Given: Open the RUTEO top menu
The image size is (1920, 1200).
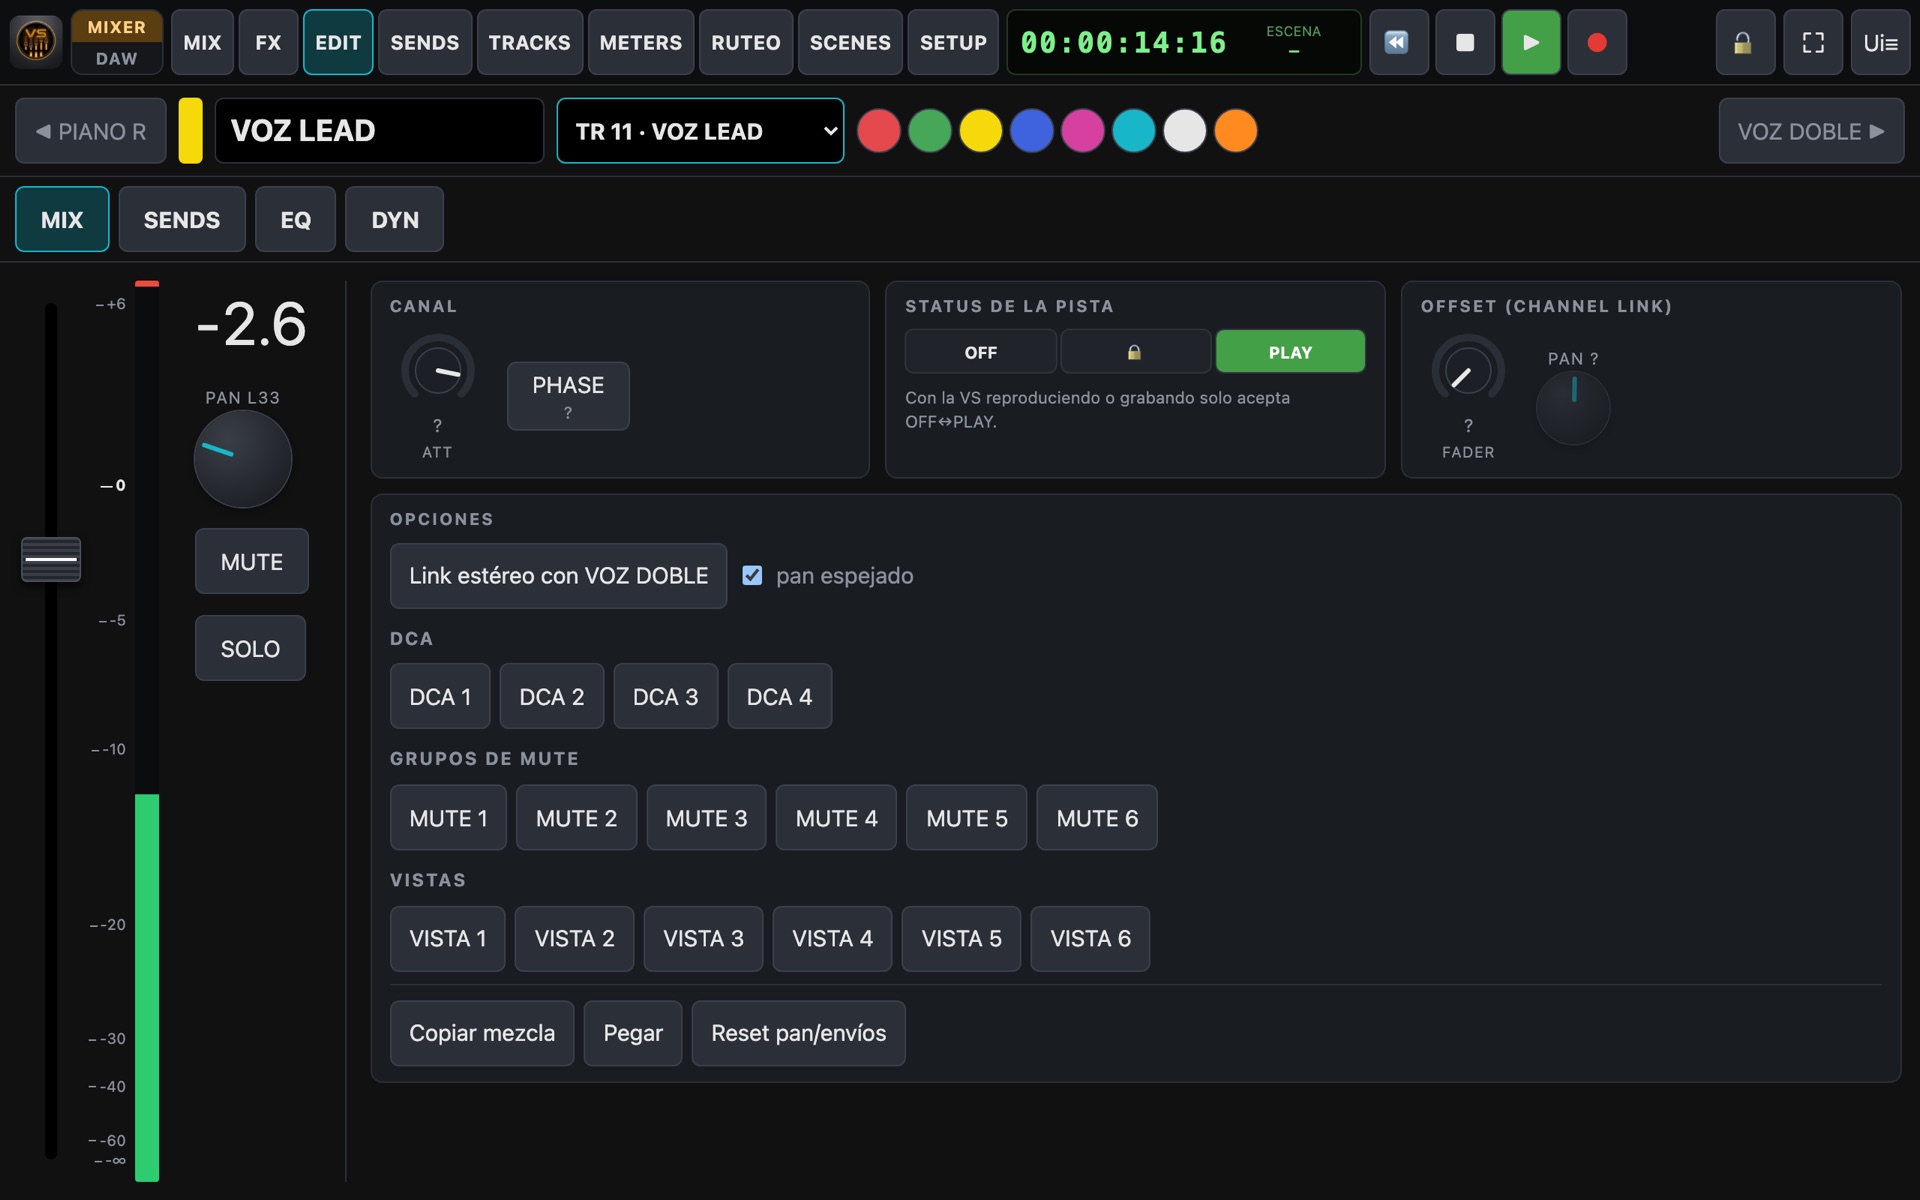Looking at the screenshot, I should click(x=746, y=42).
